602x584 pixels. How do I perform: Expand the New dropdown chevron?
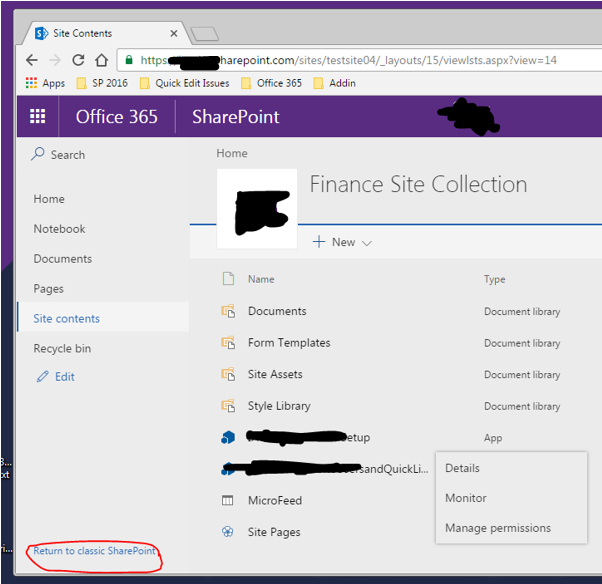point(367,243)
